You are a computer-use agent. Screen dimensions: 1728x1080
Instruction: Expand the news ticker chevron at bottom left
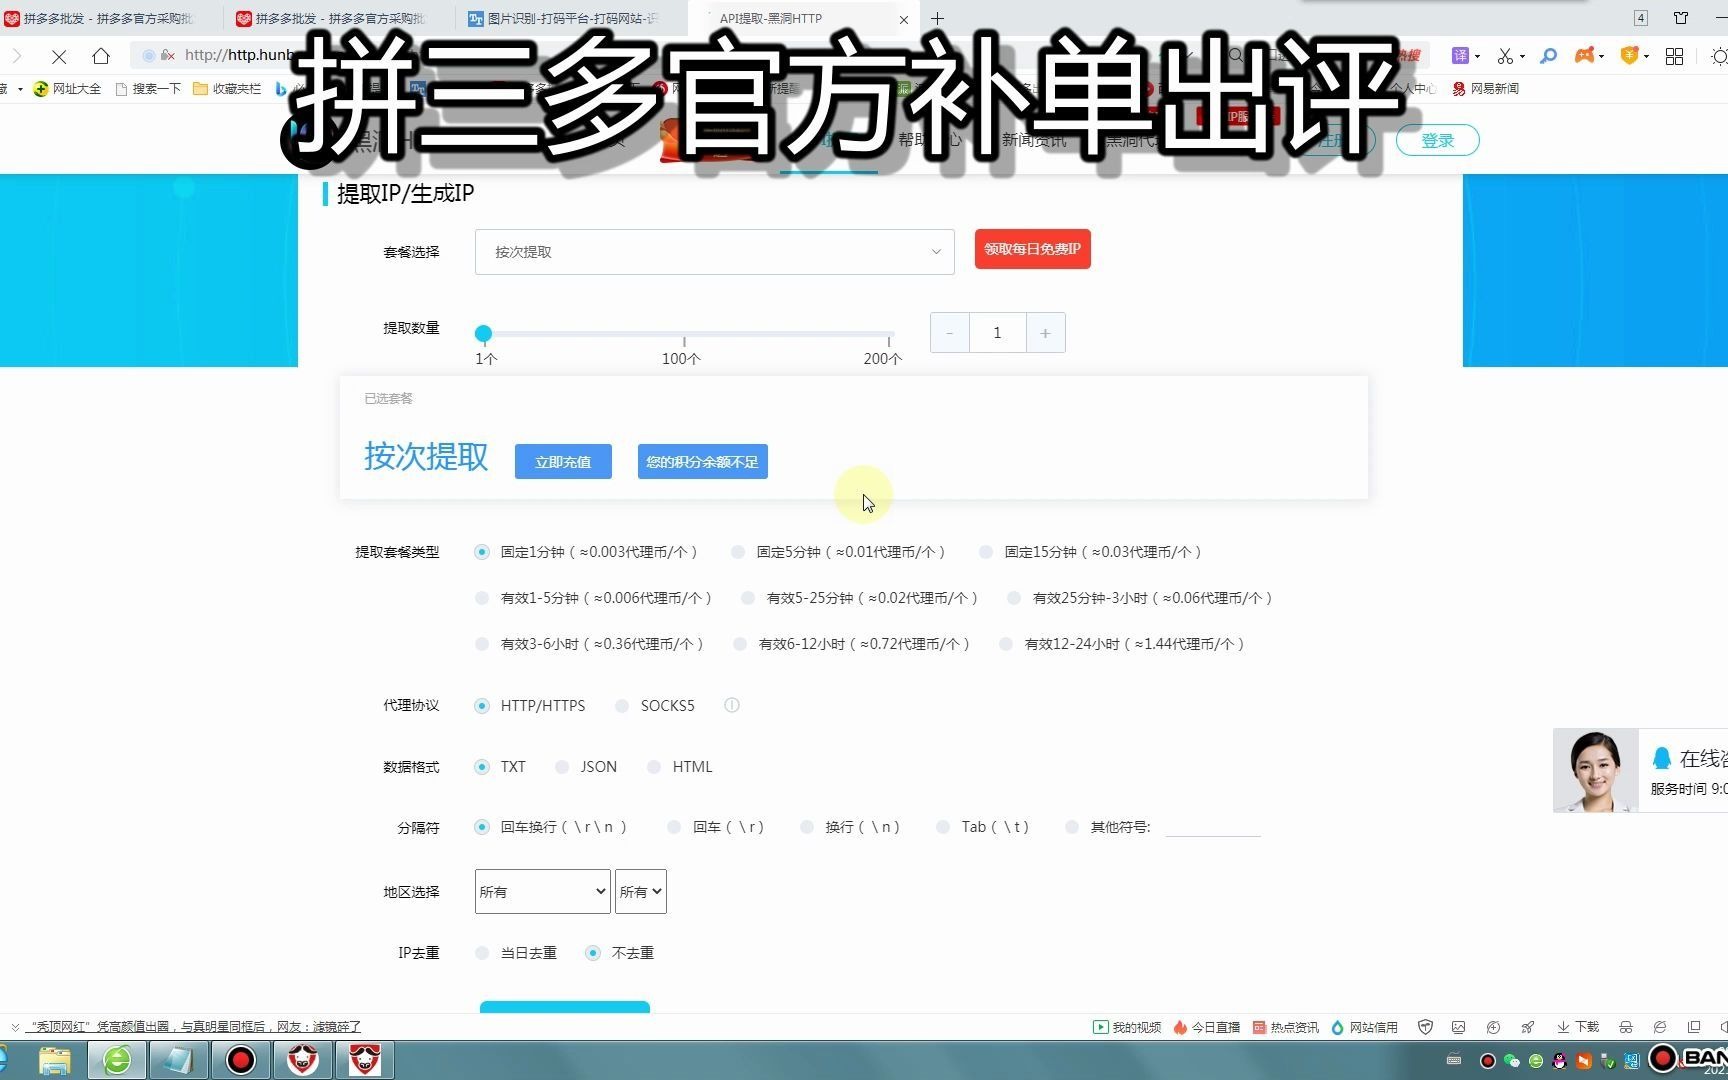tap(15, 1027)
